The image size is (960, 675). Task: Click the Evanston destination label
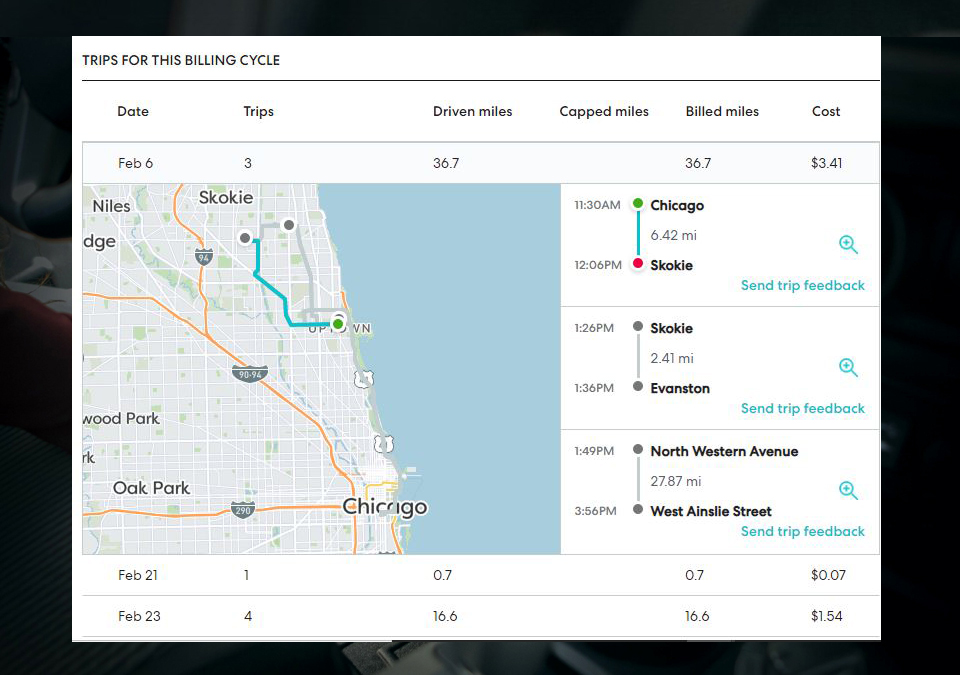coord(680,388)
